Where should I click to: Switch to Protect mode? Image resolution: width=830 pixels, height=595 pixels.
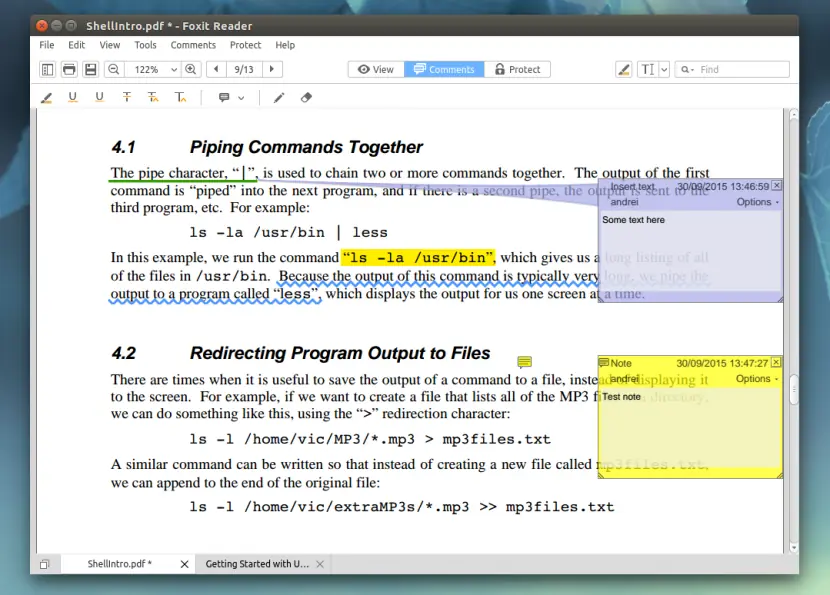[x=517, y=69]
